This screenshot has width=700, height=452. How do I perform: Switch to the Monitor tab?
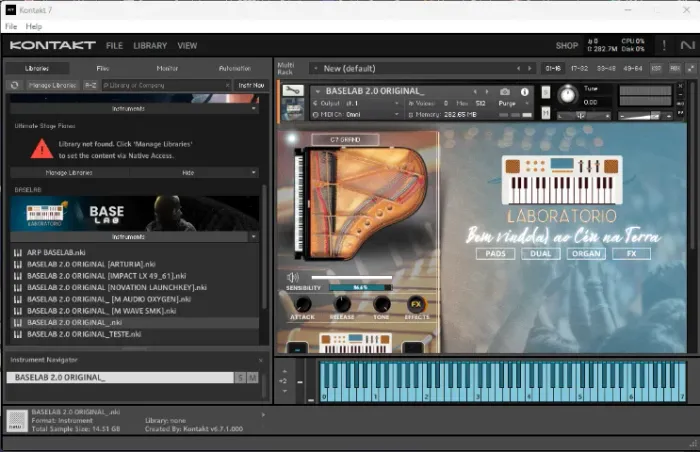coord(167,68)
